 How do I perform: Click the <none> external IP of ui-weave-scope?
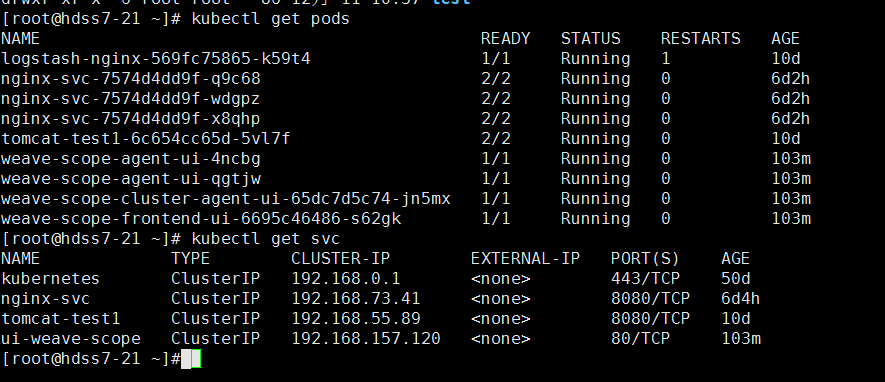501,339
